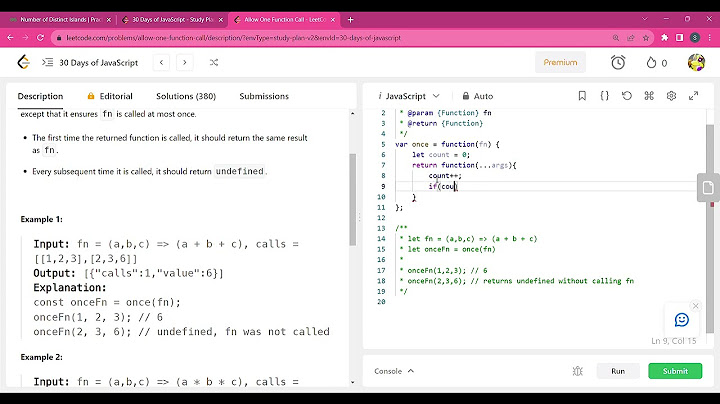This screenshot has width=720, height=404.
Task: Toggle the Auto lock setting
Action: tap(478, 96)
